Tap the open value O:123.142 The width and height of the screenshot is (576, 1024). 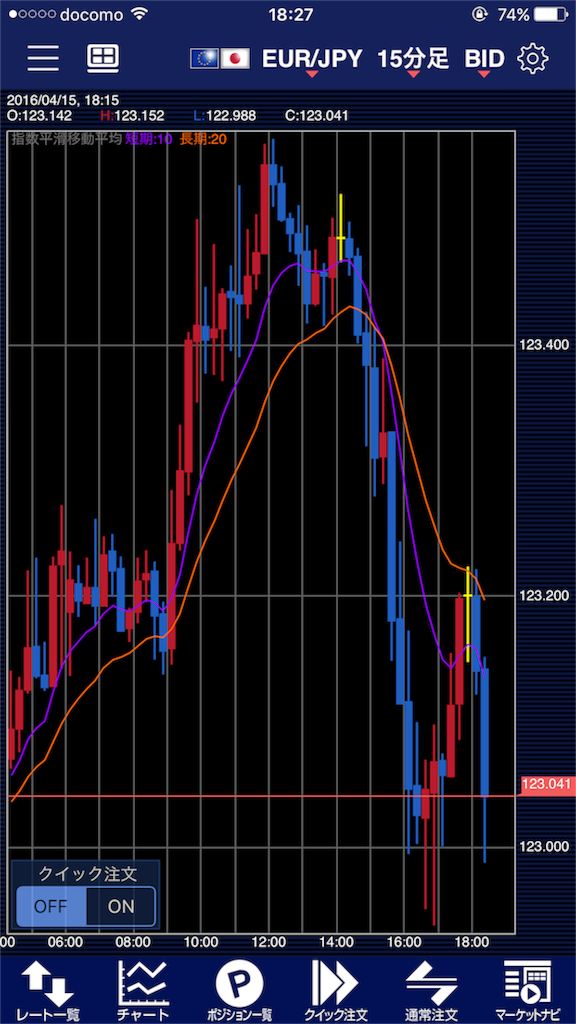click(39, 116)
